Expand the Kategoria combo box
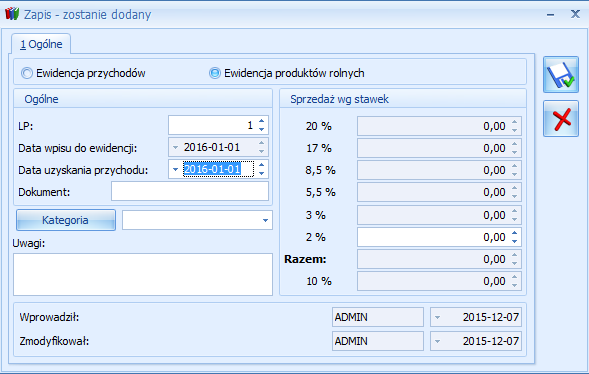 (265, 220)
